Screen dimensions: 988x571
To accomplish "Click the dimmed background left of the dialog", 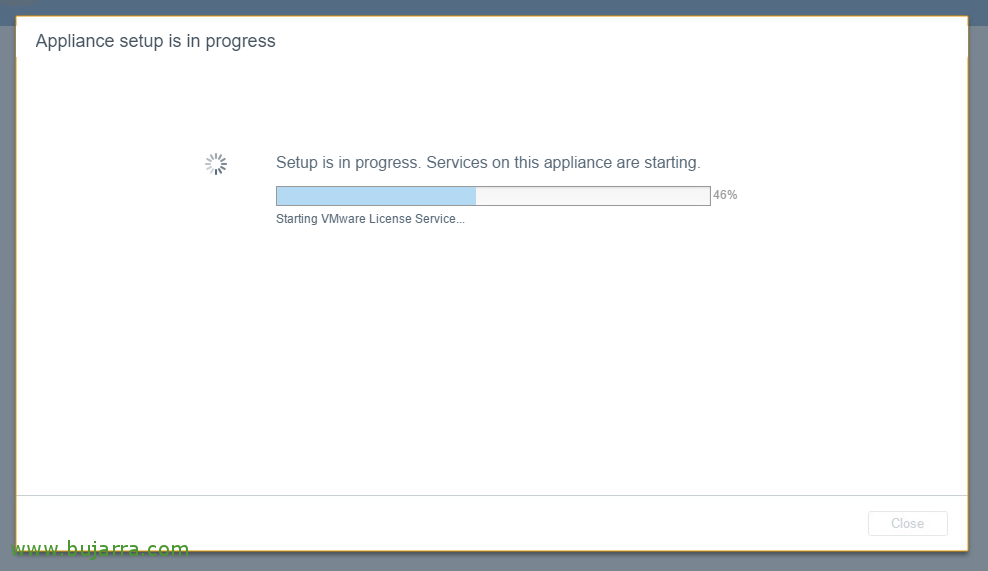I will (8, 284).
